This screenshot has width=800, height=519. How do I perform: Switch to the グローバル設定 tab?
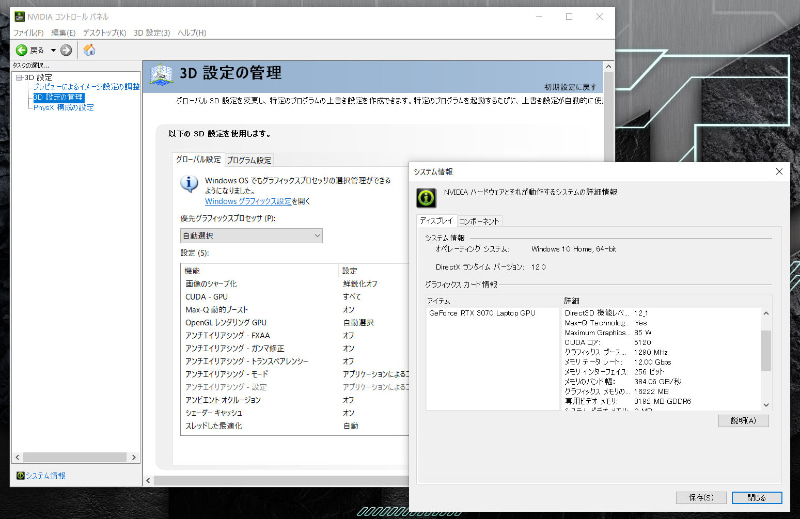click(198, 159)
